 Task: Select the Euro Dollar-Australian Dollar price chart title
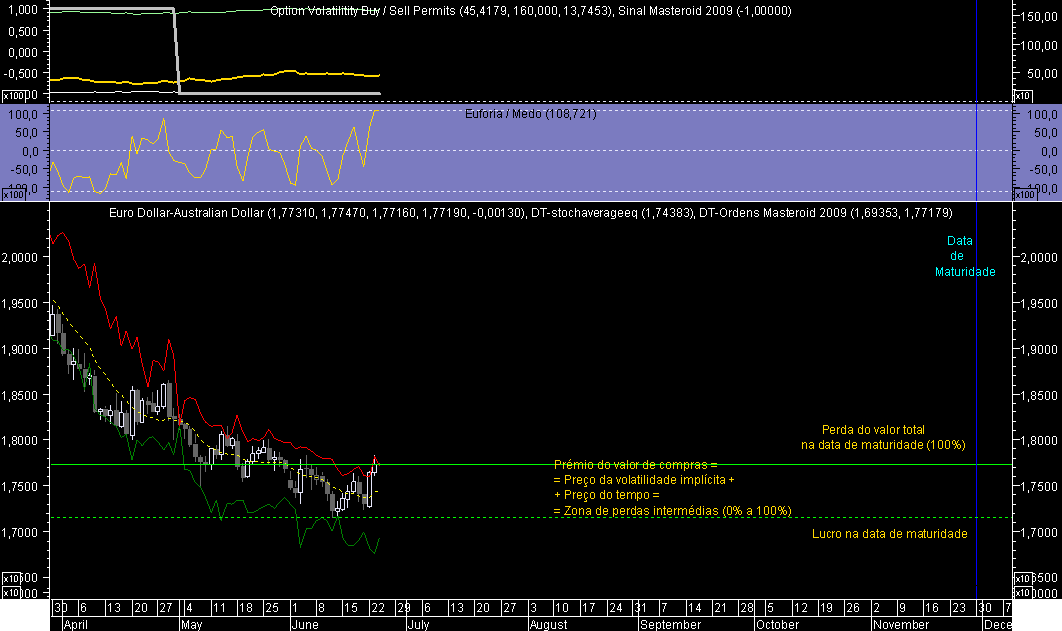[530, 213]
